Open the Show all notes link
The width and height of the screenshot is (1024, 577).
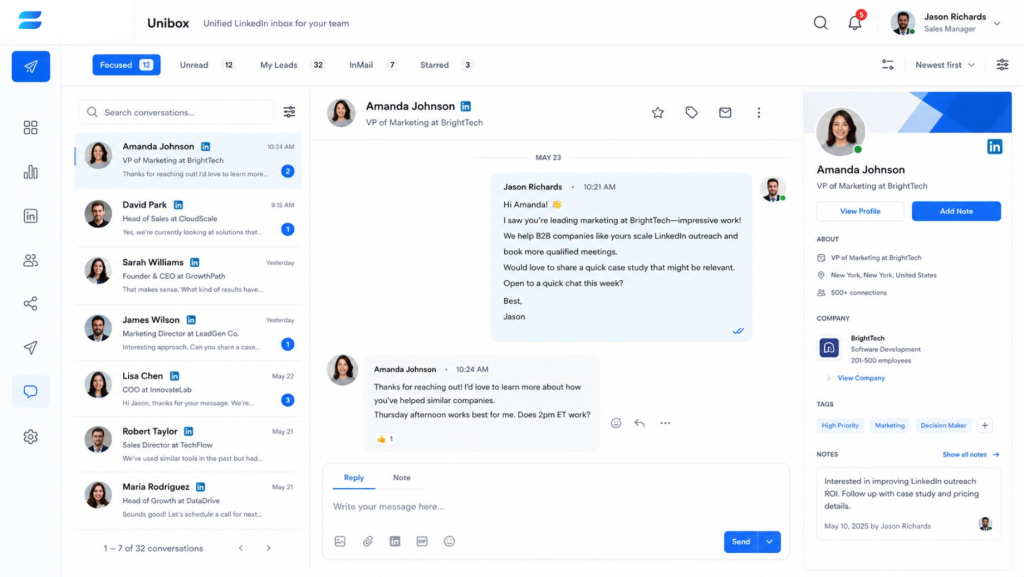tap(970, 454)
